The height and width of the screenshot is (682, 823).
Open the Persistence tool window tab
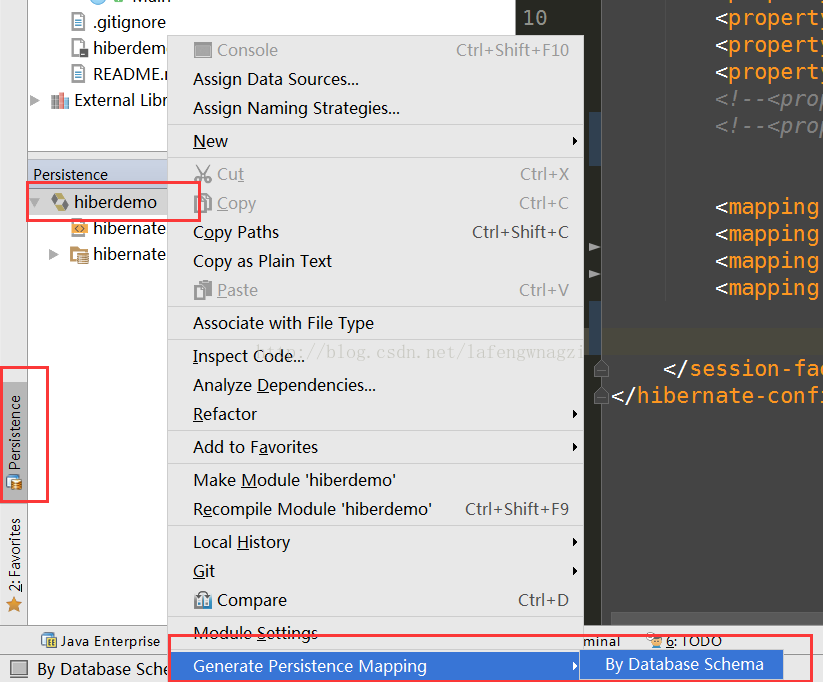tap(14, 436)
